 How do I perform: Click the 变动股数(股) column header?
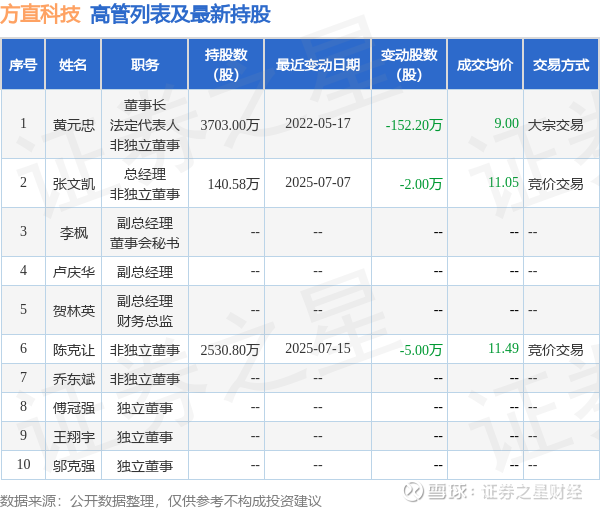(409, 65)
